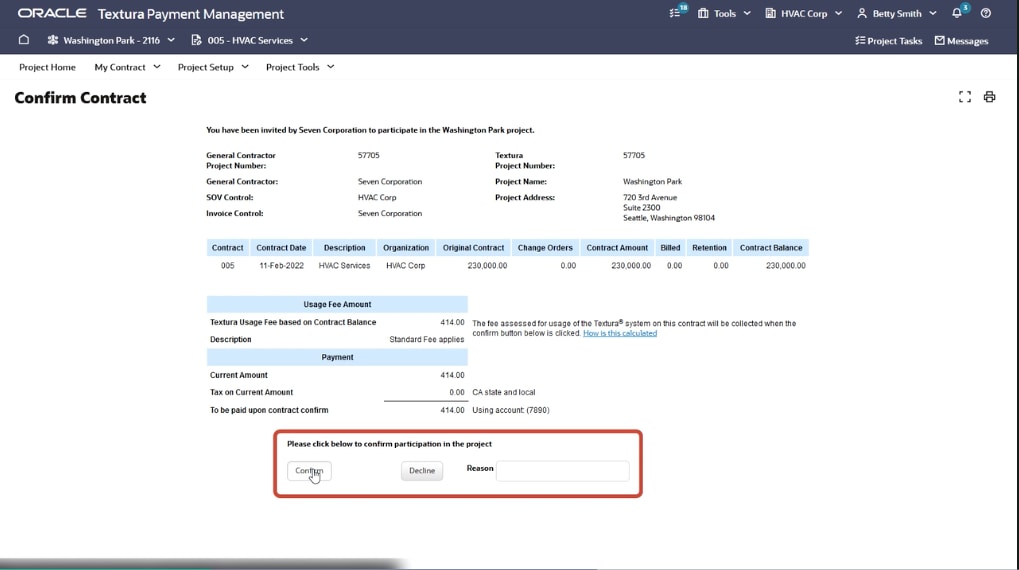Expand 005 - HVAC Services contract selector
The width and height of the screenshot is (1019, 570).
click(x=250, y=41)
